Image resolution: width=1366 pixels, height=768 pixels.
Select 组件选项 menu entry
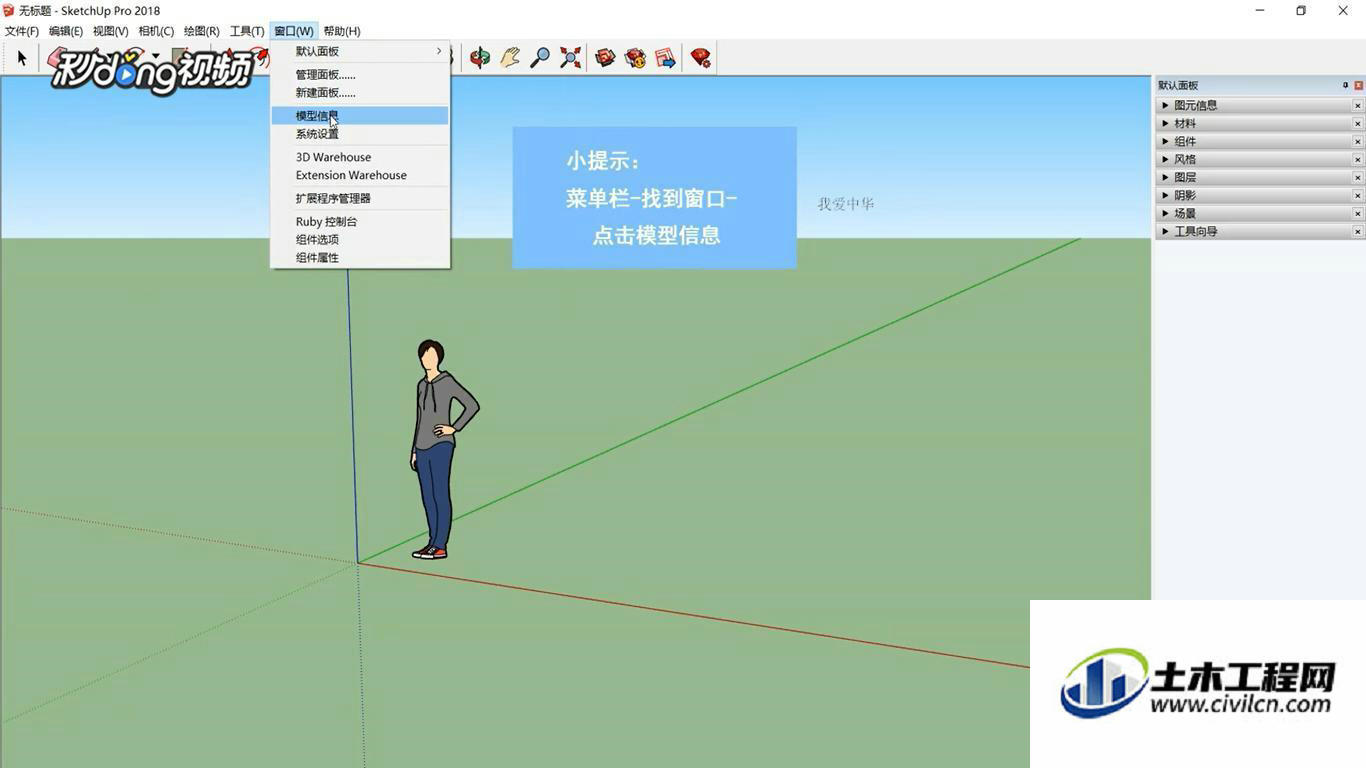coord(360,239)
